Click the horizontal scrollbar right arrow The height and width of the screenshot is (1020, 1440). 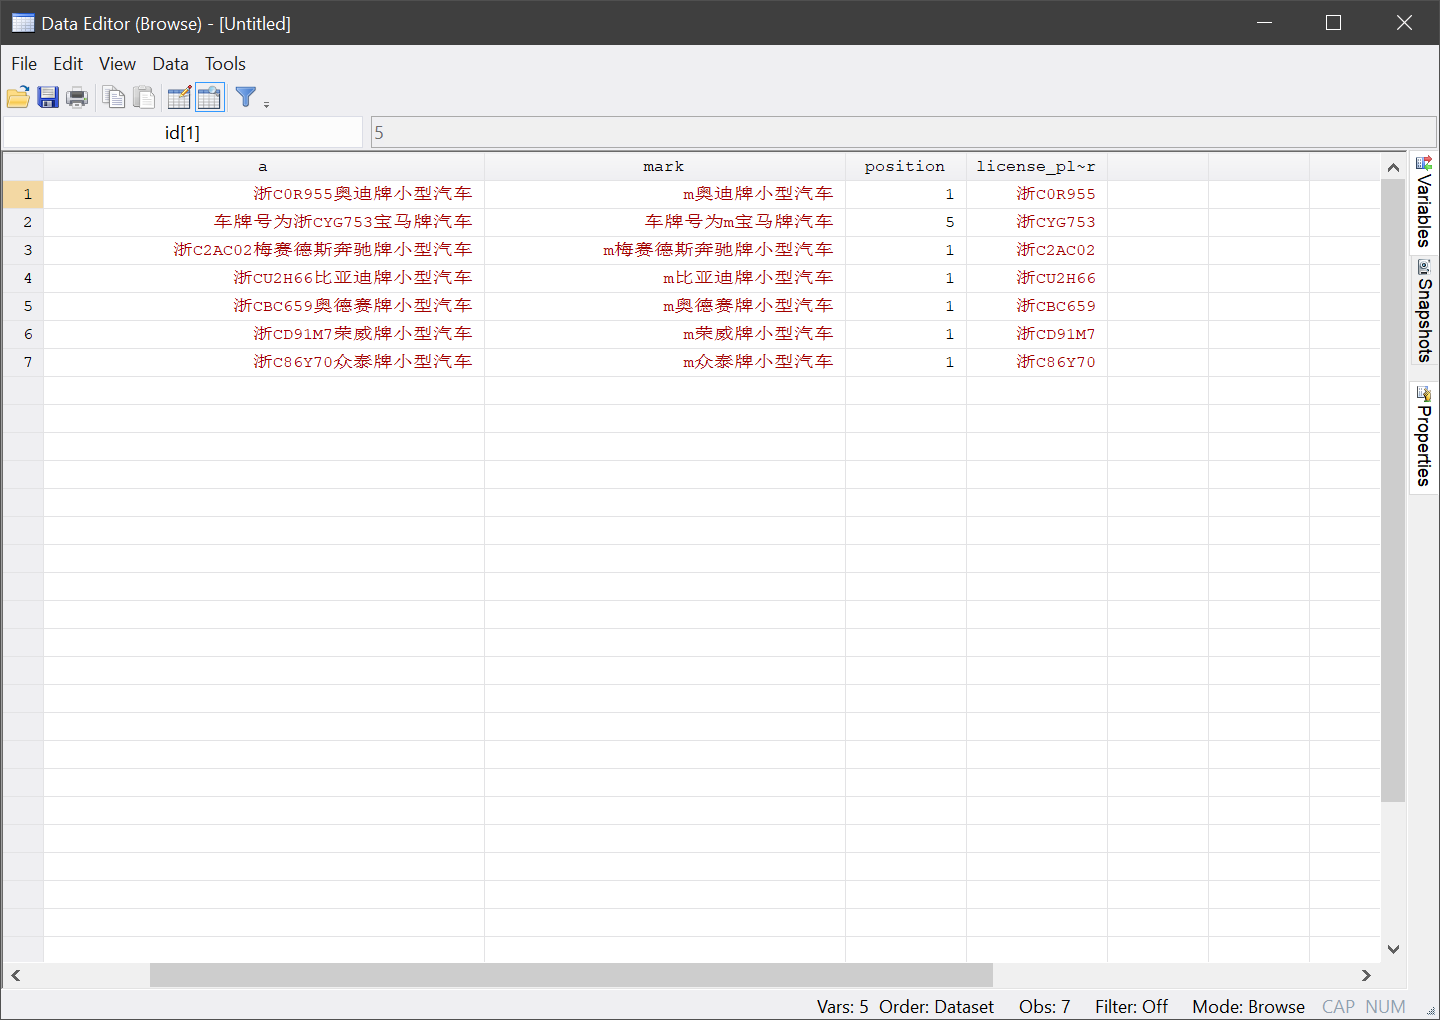(x=1367, y=975)
